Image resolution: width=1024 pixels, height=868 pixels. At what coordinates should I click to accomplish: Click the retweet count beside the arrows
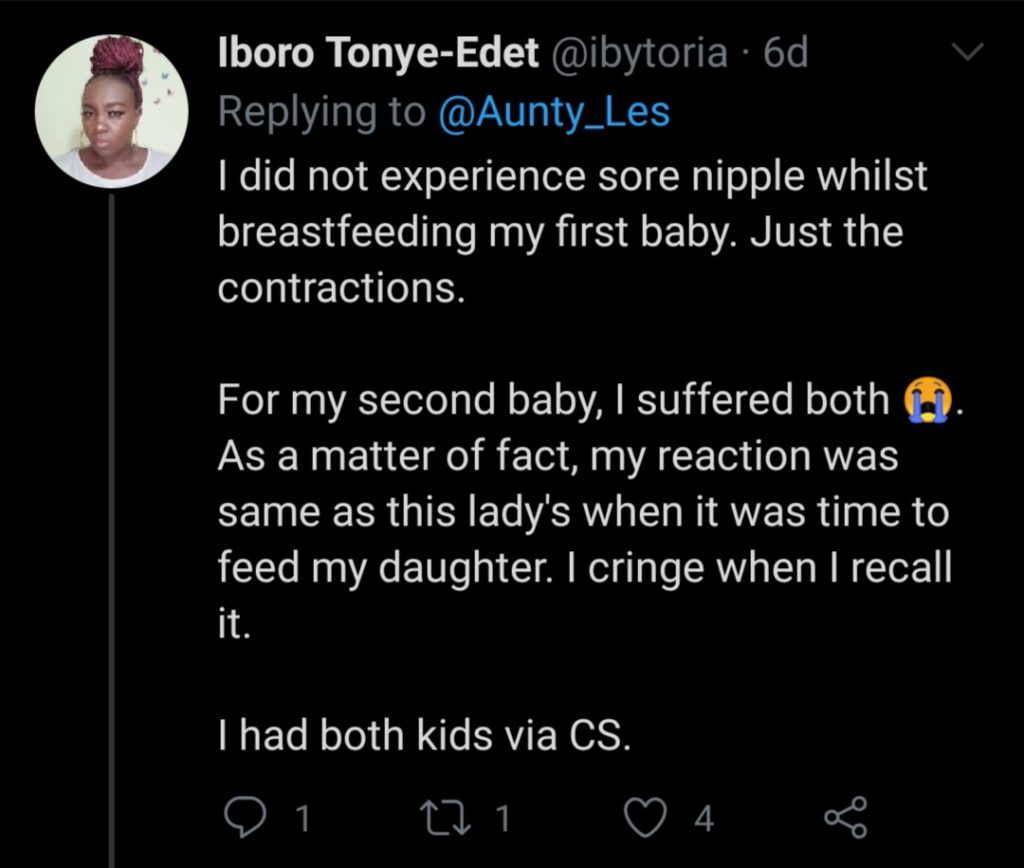502,820
